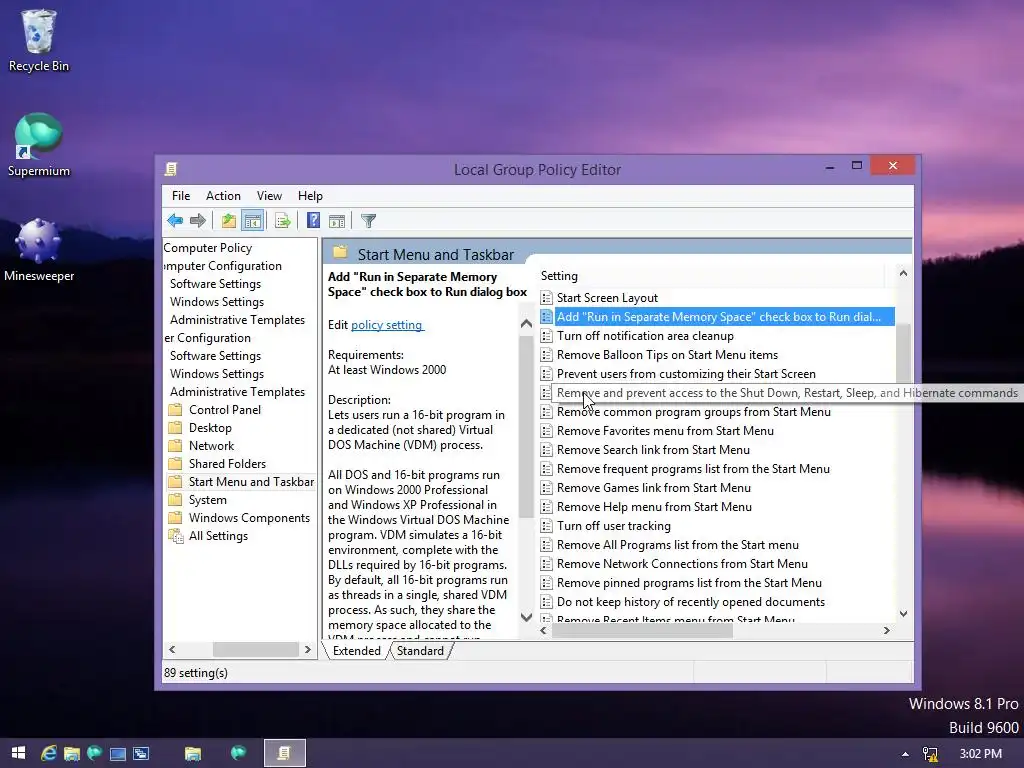The height and width of the screenshot is (768, 1024).
Task: Select the System folder in the tree
Action: click(x=208, y=500)
